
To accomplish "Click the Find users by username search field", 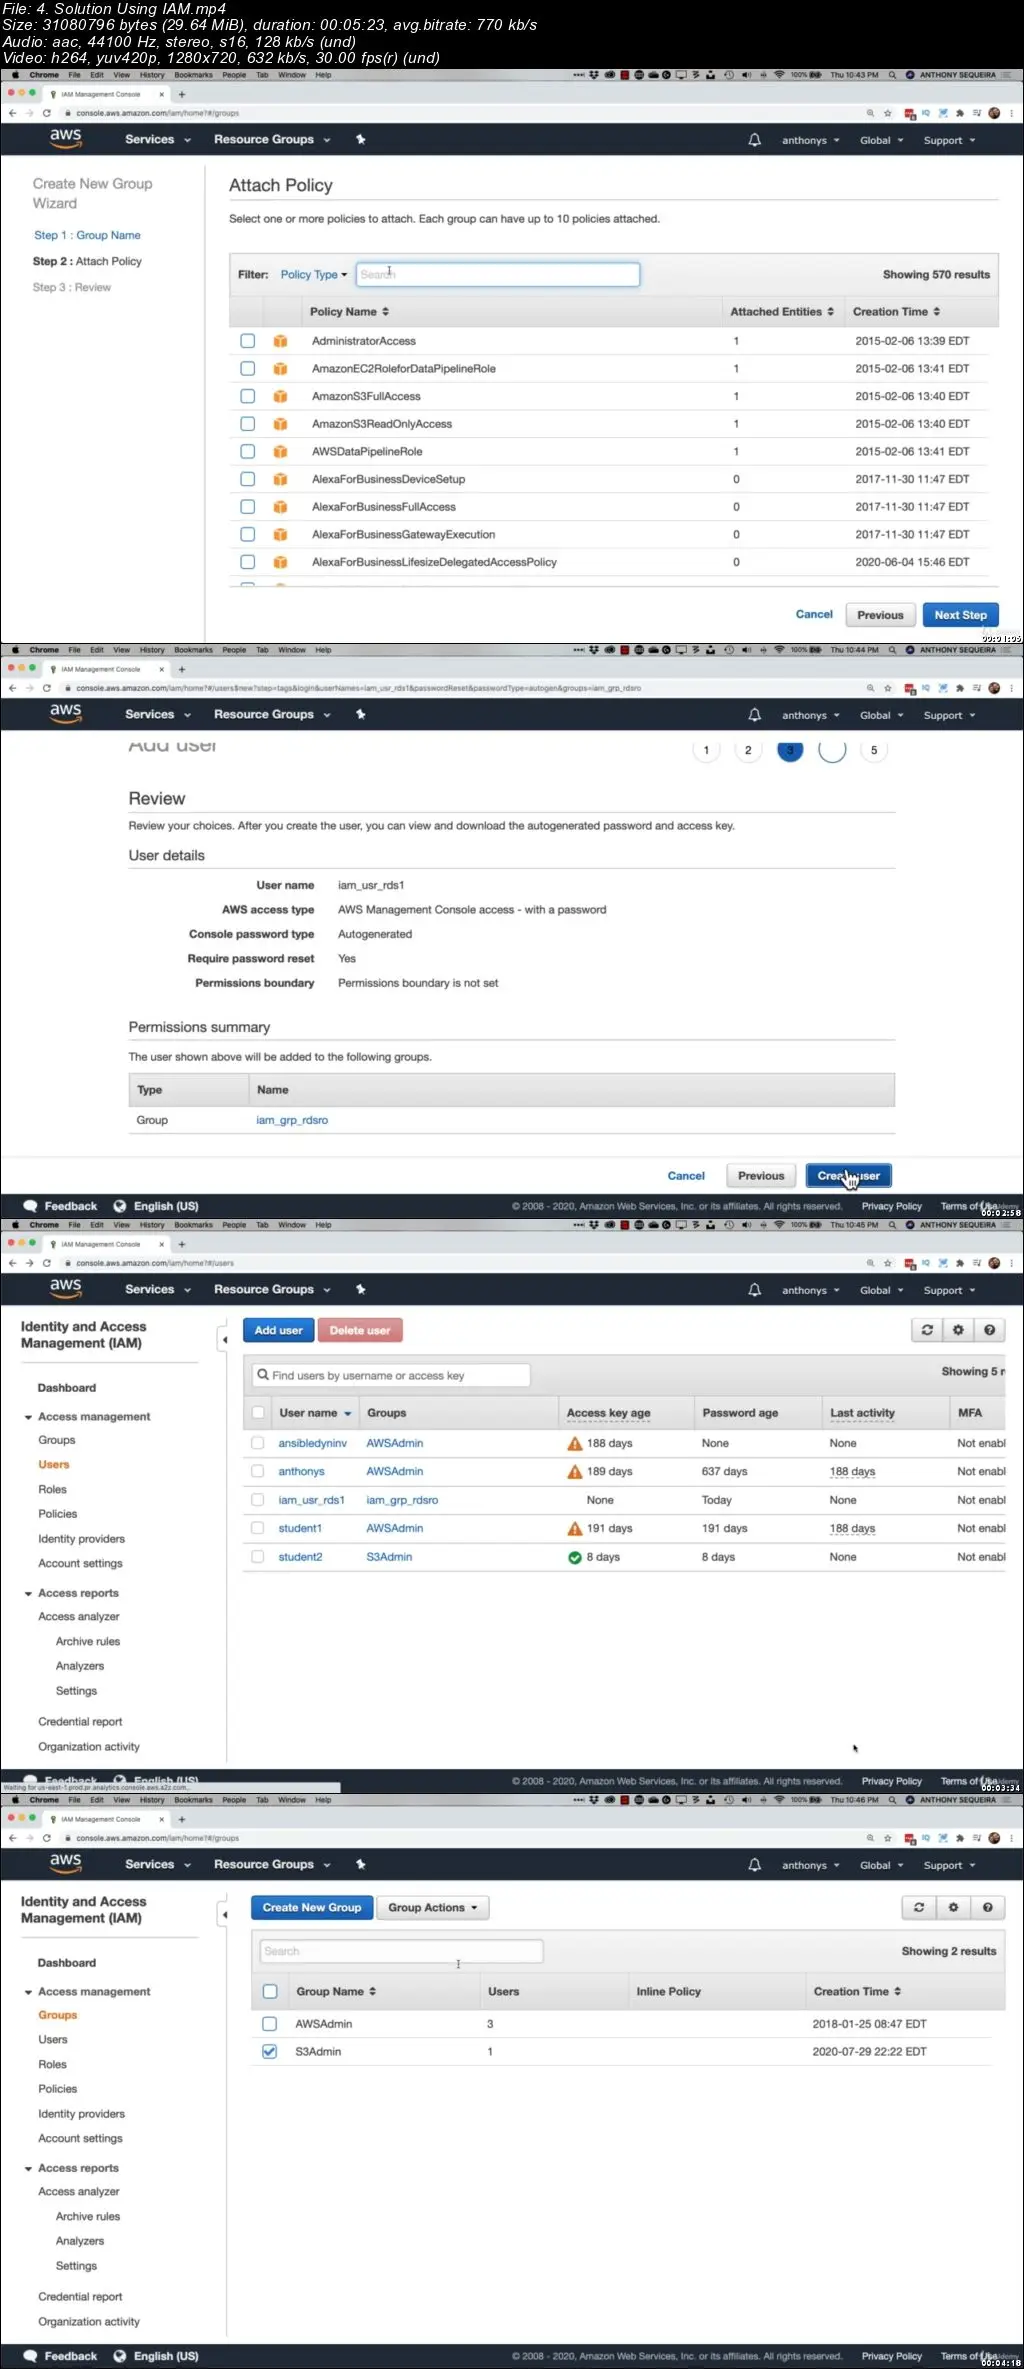I will (390, 1375).
